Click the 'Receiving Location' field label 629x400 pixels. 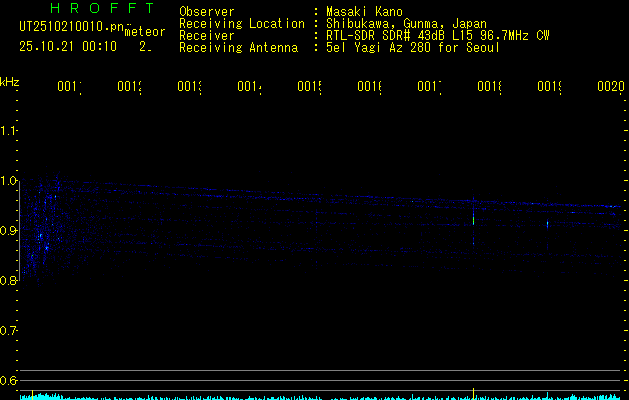[242, 23]
